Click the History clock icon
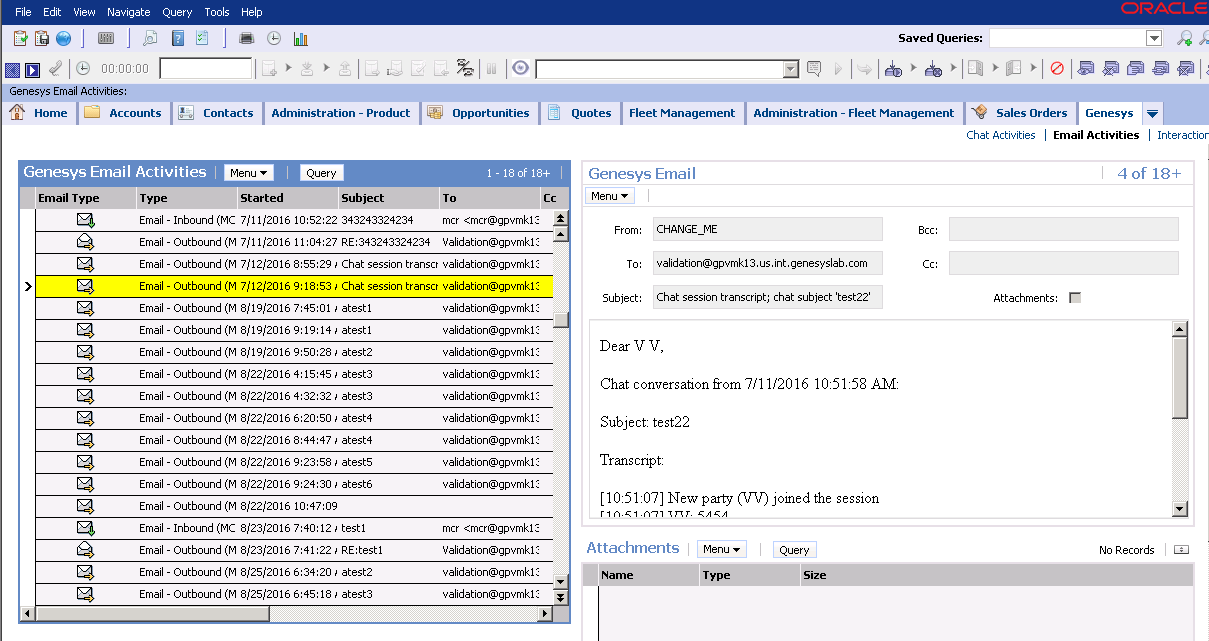This screenshot has height=641, width=1209. (x=273, y=37)
